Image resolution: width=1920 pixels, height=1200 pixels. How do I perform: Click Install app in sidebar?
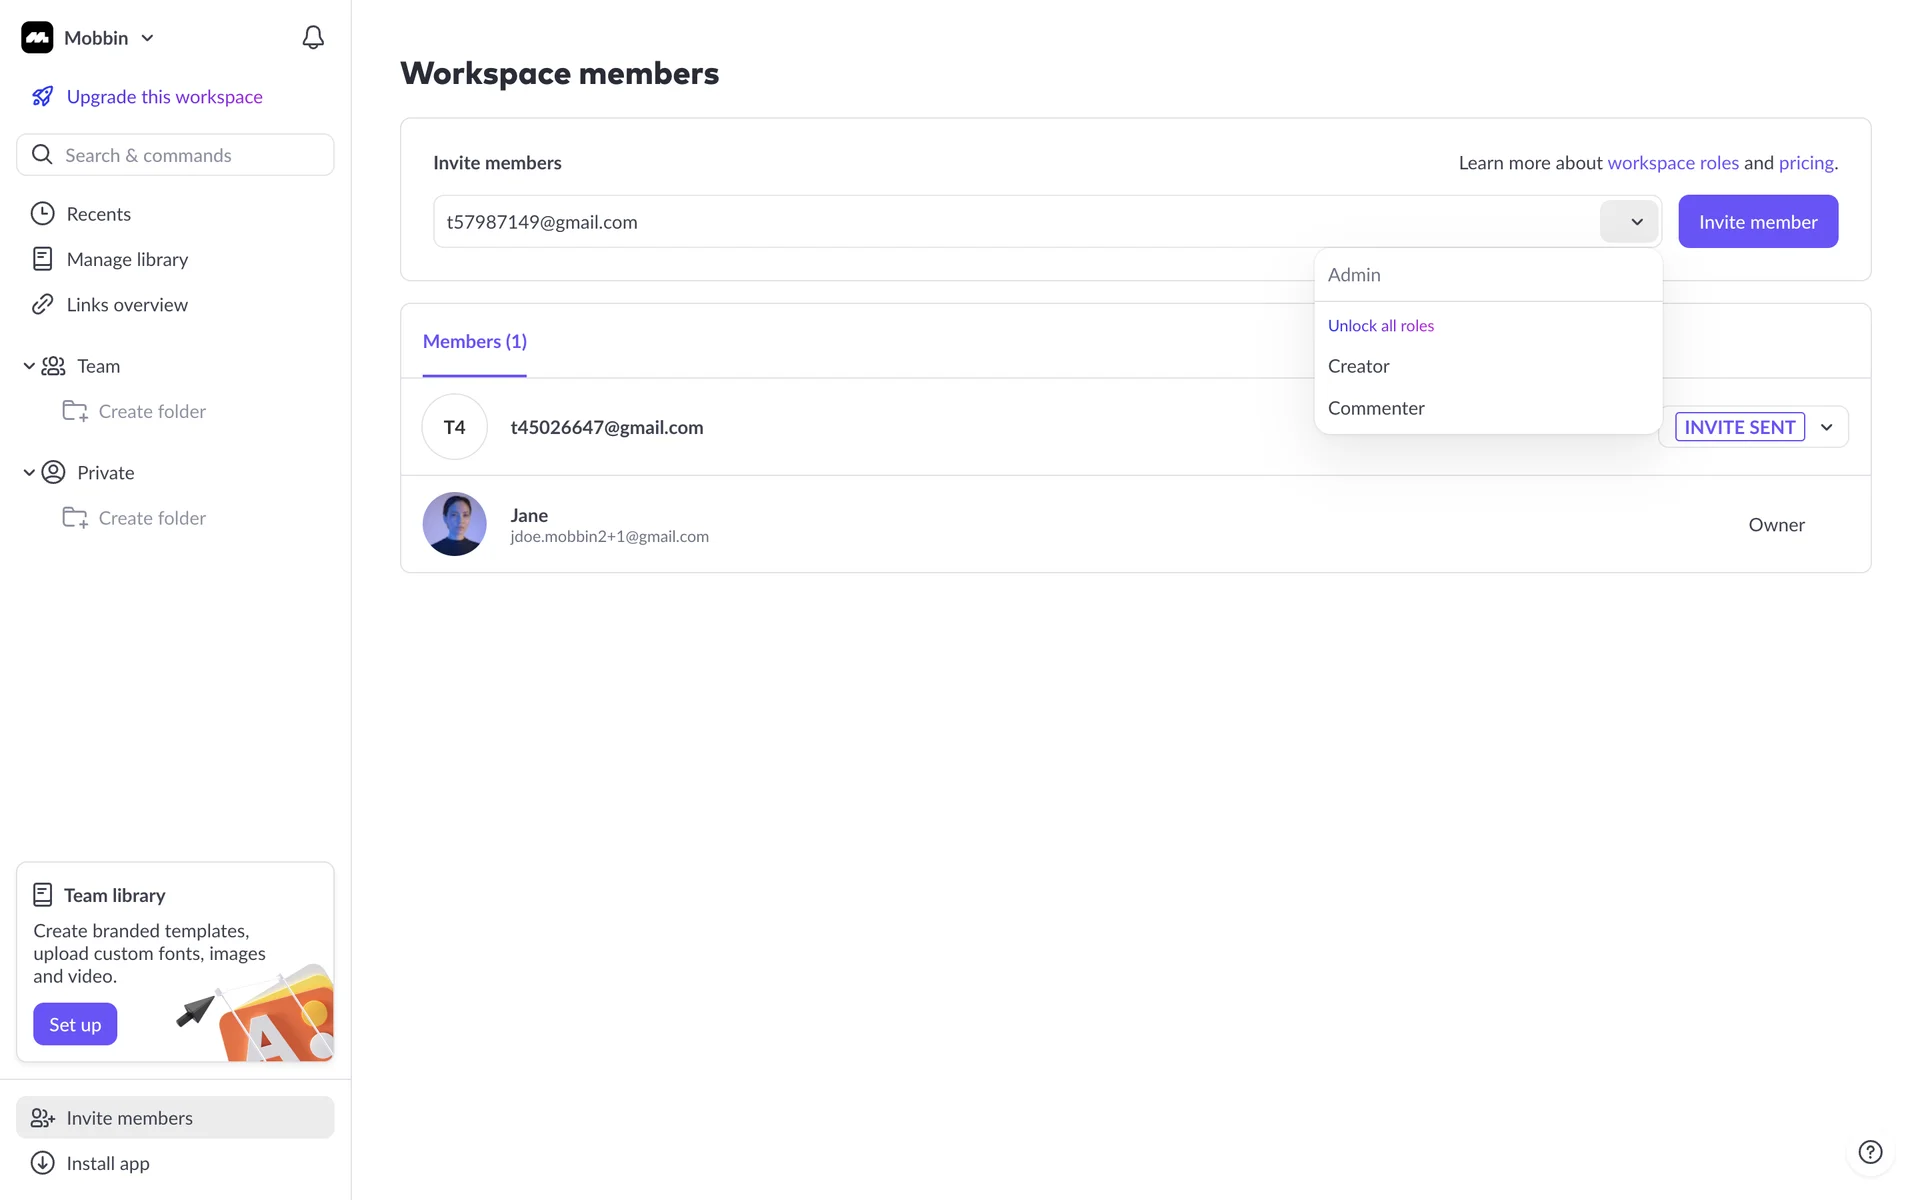[x=107, y=1164]
